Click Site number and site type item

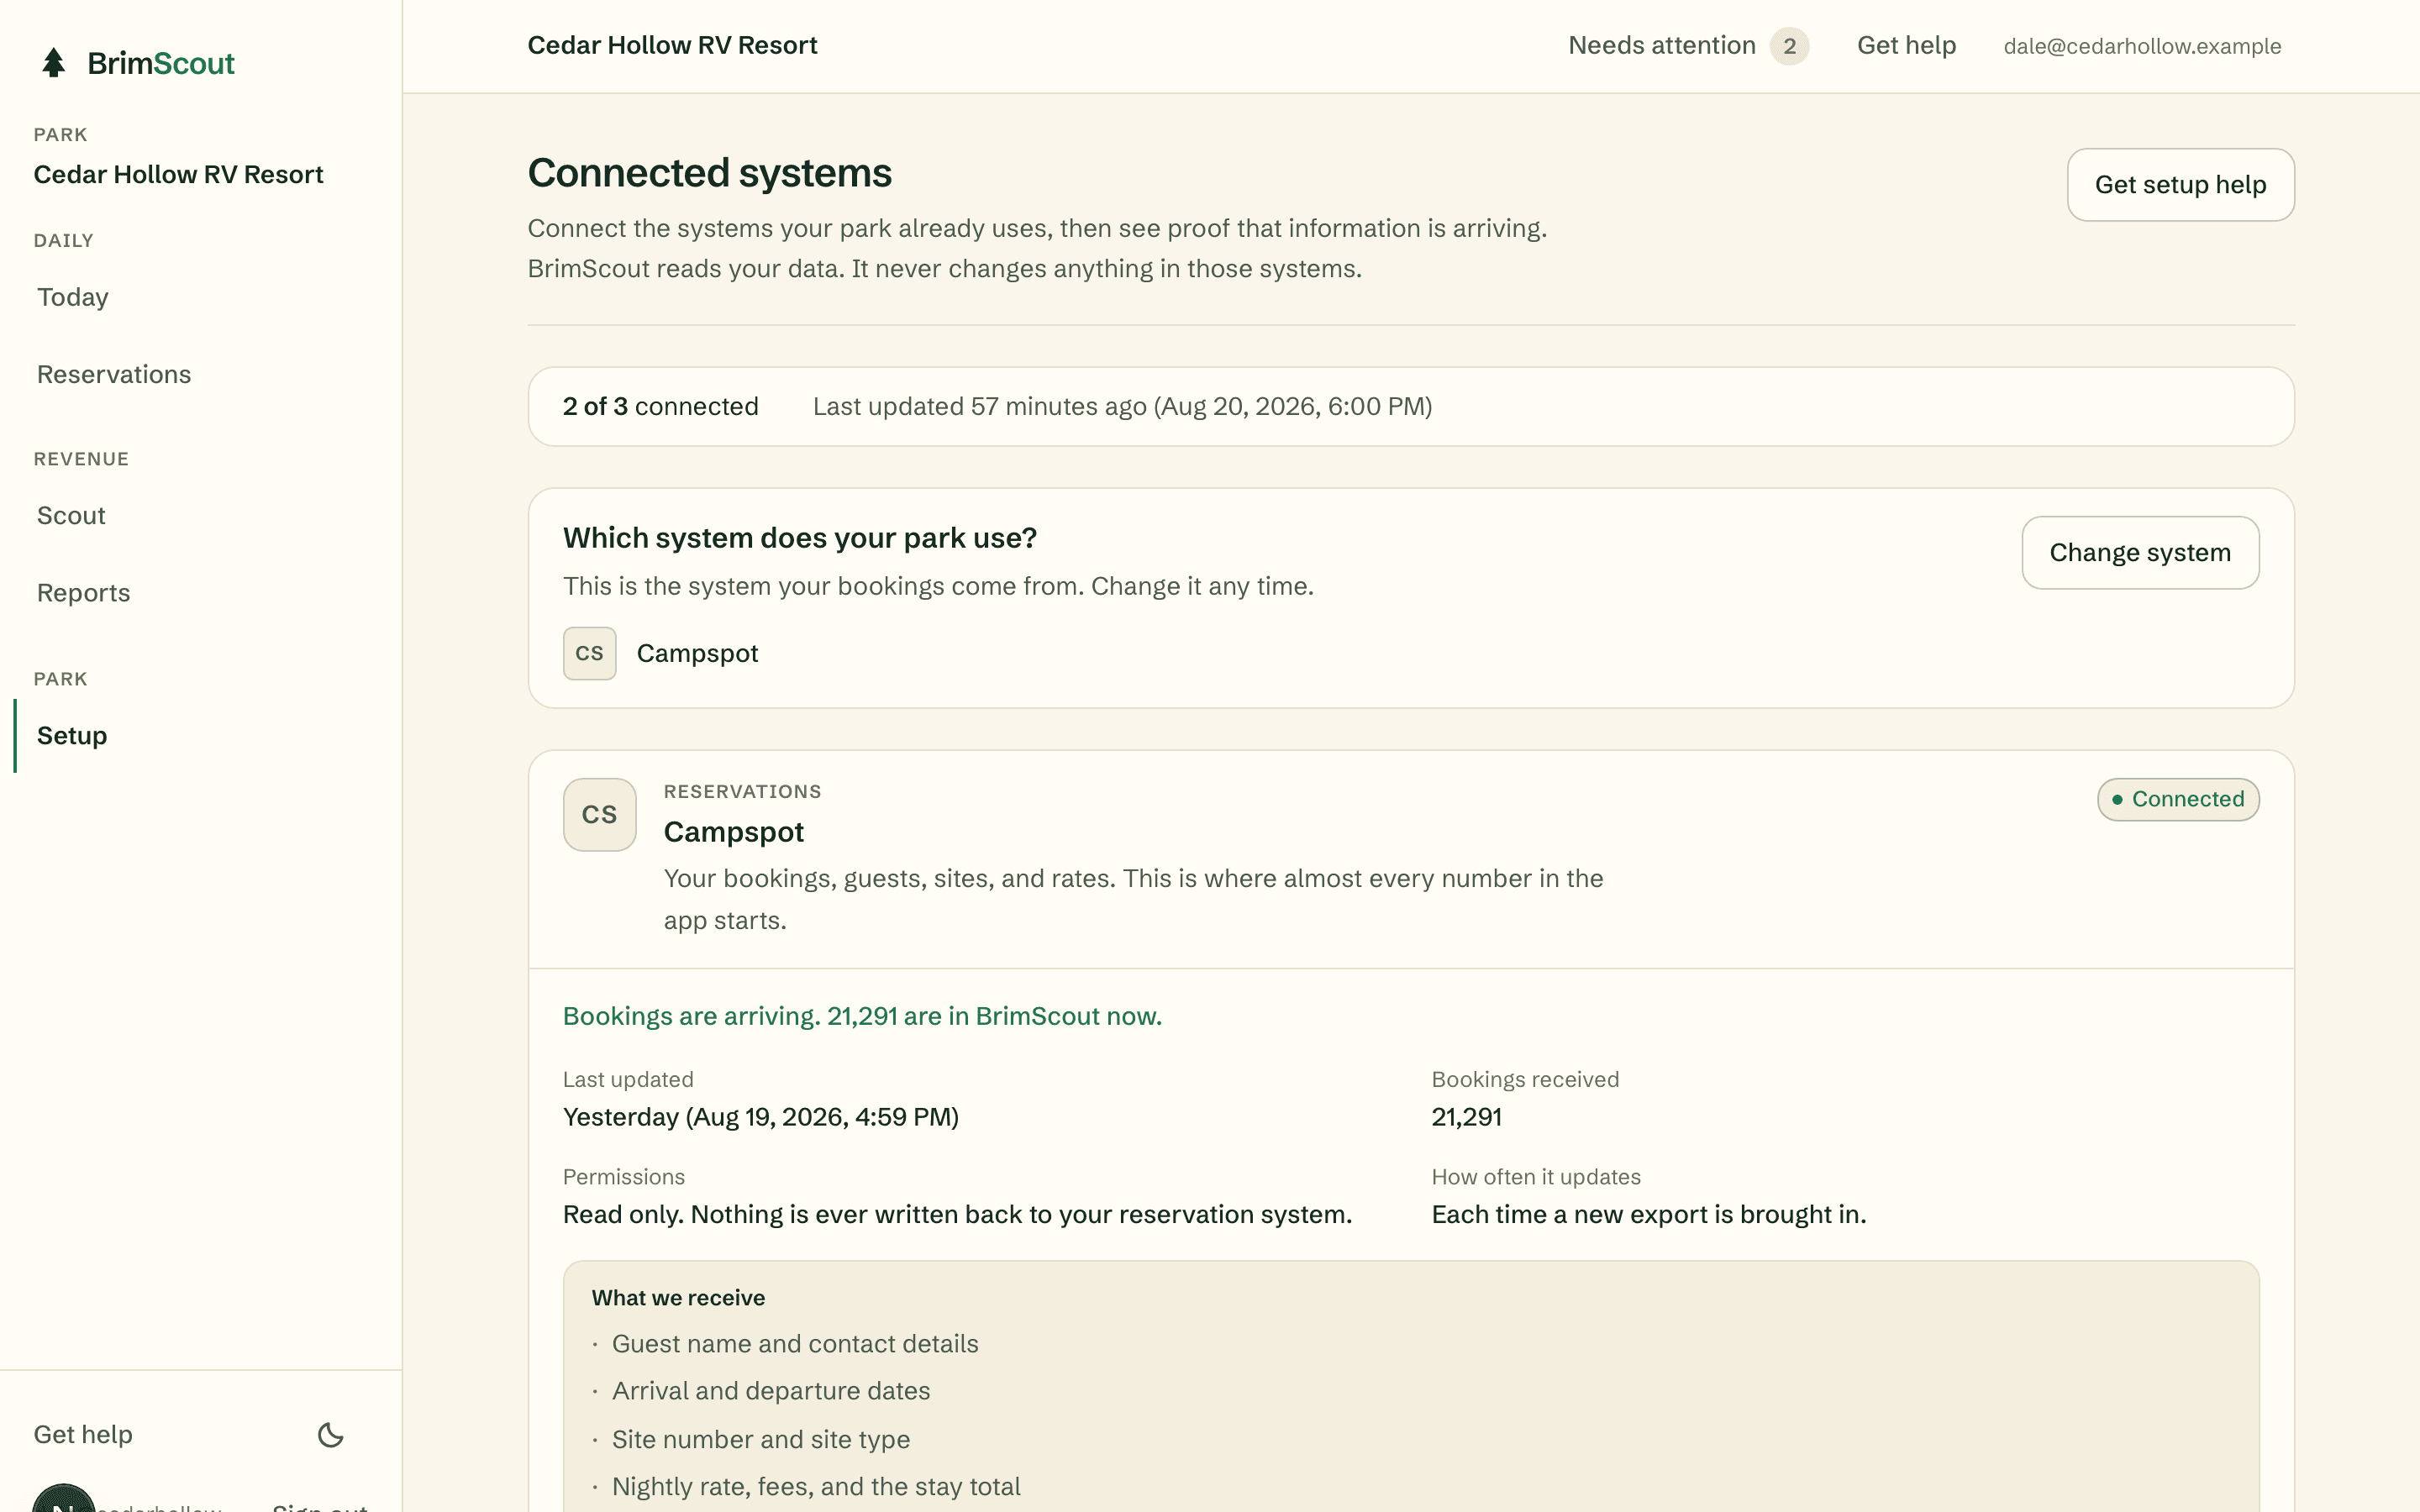[761, 1439]
